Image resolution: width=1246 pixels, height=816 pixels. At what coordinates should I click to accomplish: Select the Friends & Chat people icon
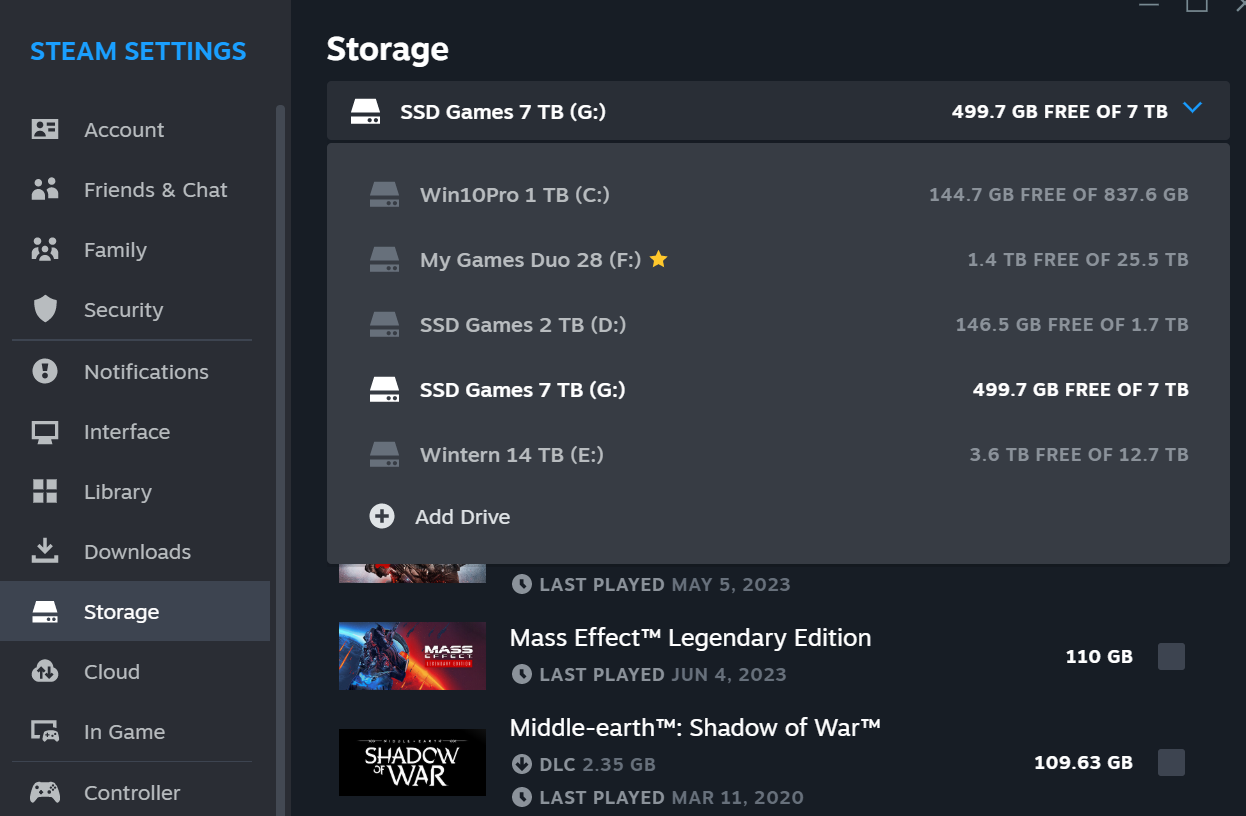pyautogui.click(x=45, y=190)
